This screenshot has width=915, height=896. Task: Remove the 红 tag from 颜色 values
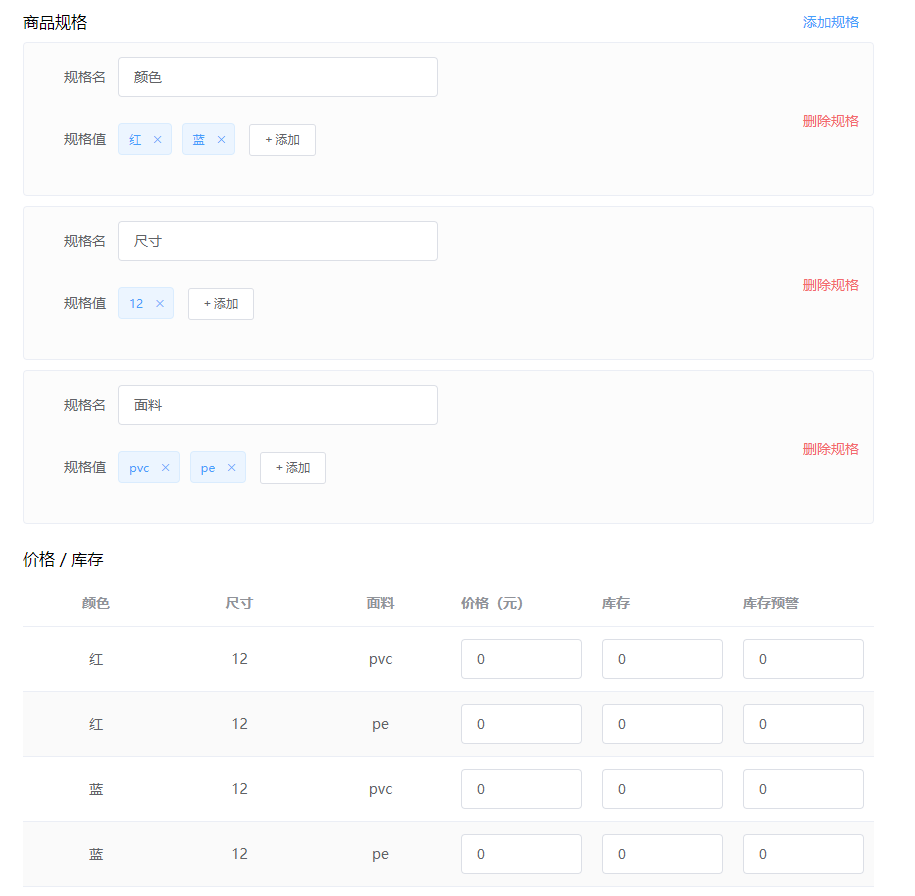[156, 139]
